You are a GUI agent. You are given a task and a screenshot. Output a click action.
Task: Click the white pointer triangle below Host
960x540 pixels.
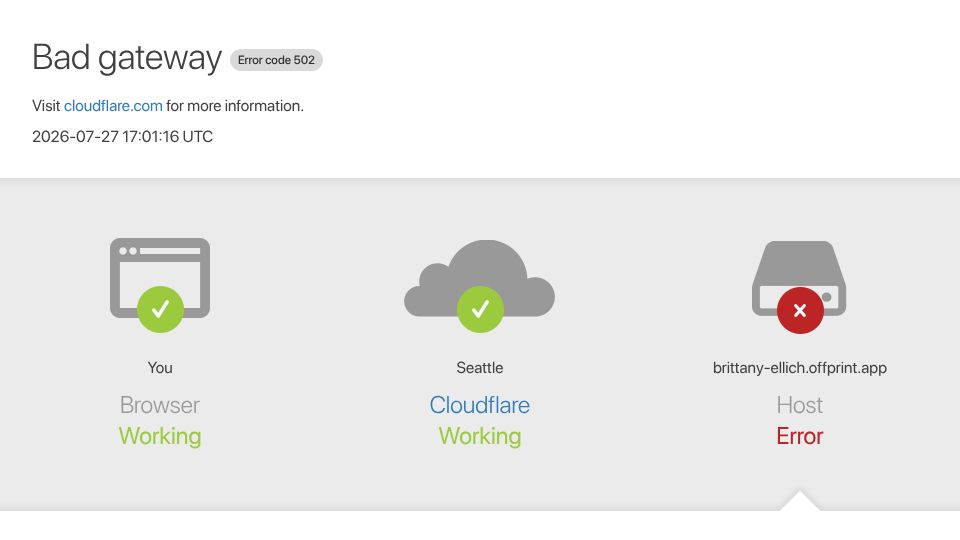point(799,500)
